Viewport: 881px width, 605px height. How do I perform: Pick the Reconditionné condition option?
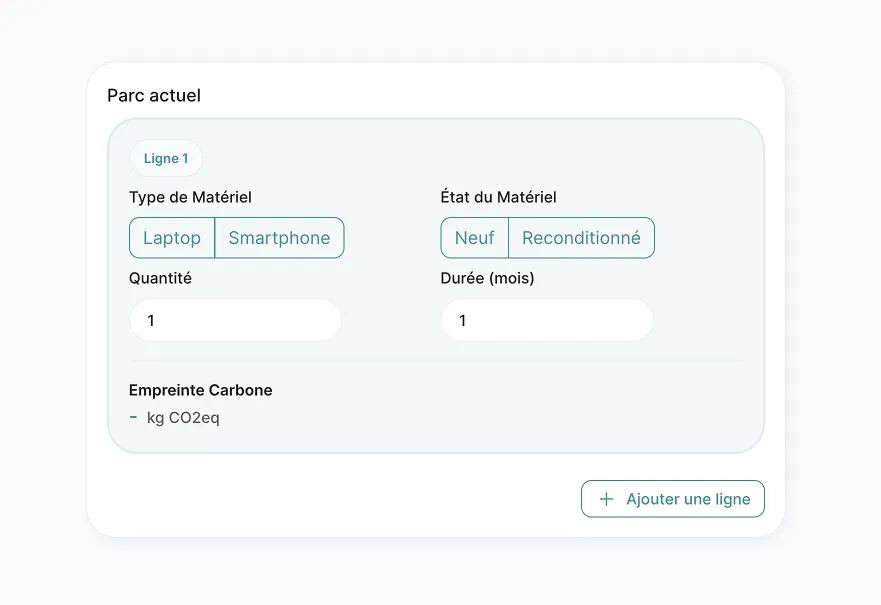(x=582, y=238)
